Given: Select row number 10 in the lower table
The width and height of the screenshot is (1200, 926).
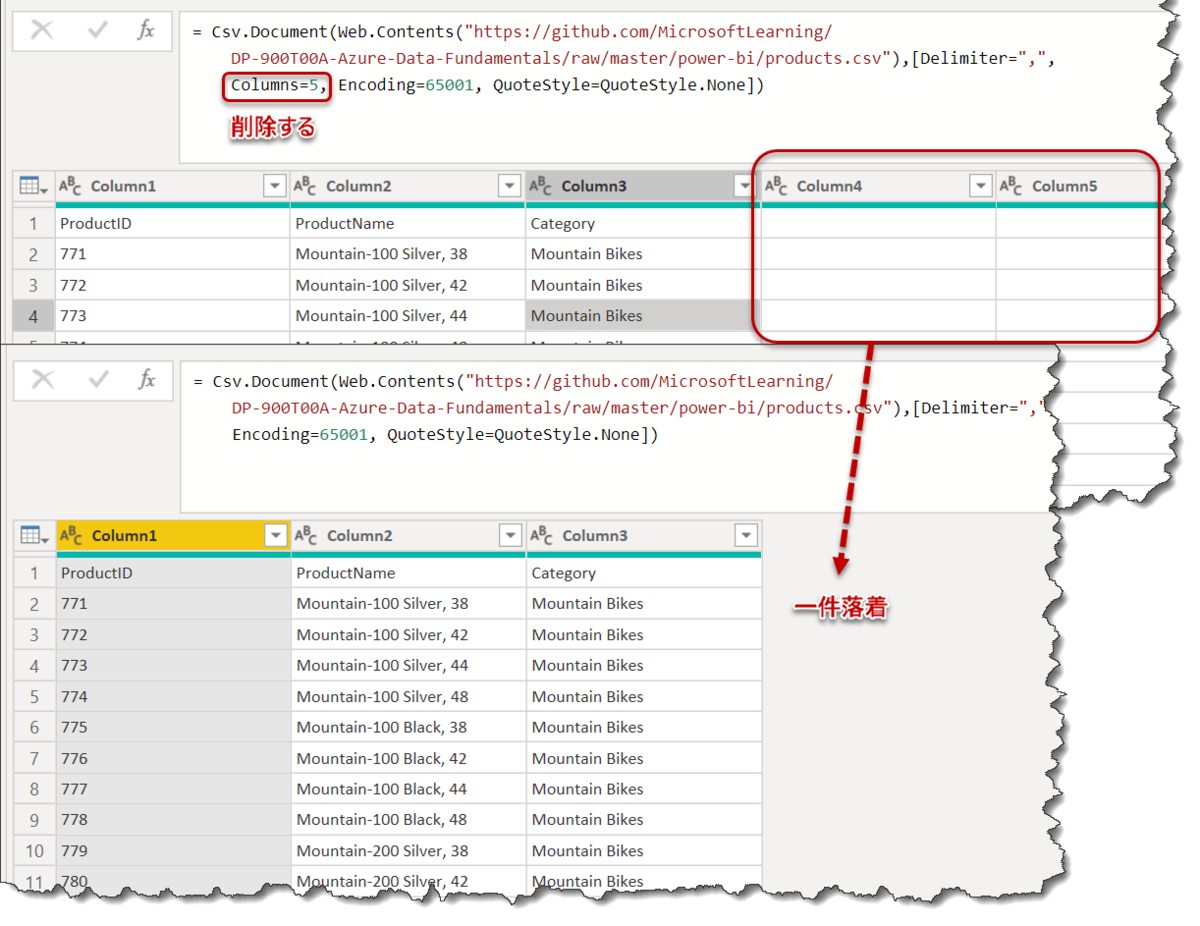Looking at the screenshot, I should tap(35, 851).
